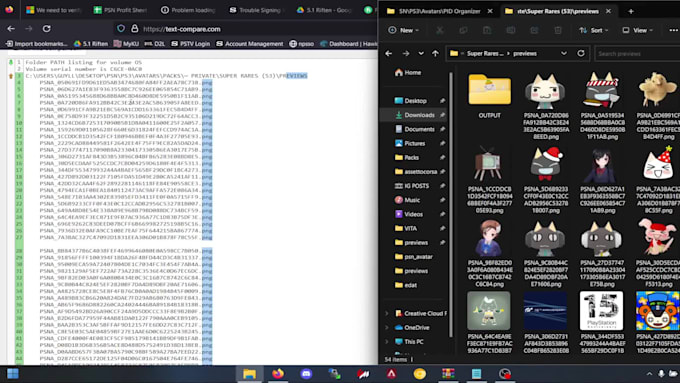Click the tracking protection shield in address bar
Viewport: 680px width, 383px height.
(121, 29)
